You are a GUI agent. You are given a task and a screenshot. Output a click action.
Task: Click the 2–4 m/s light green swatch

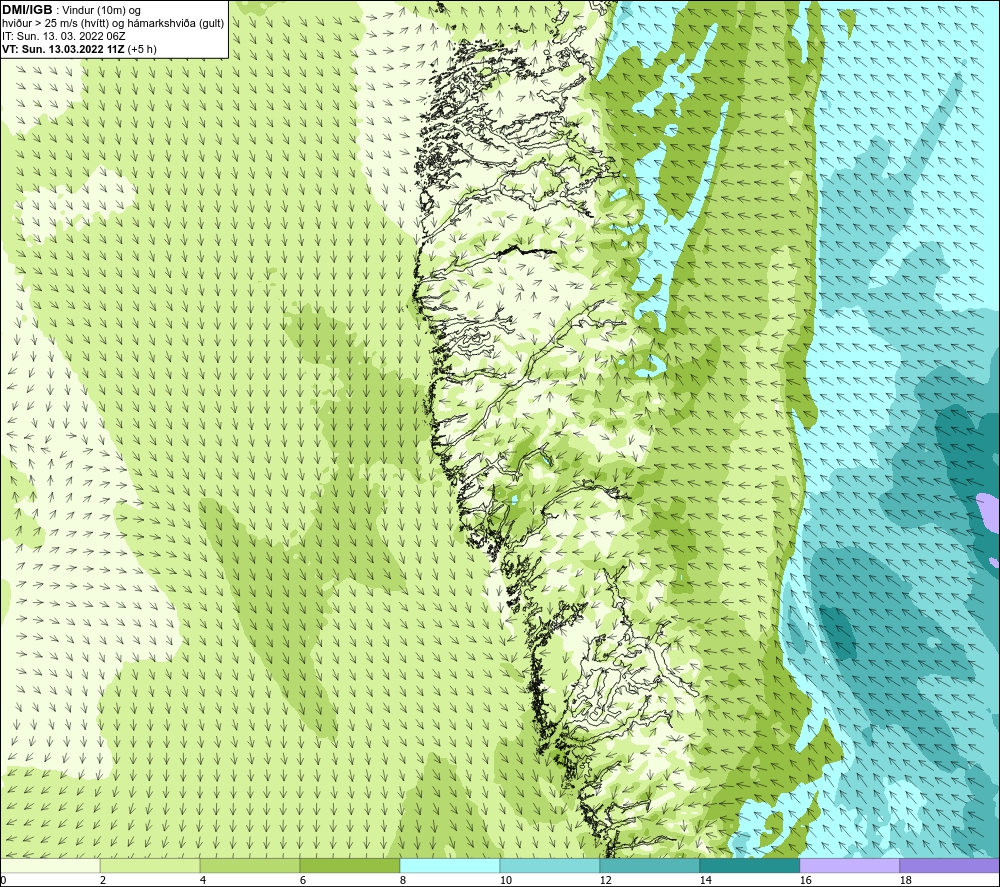click(150, 865)
